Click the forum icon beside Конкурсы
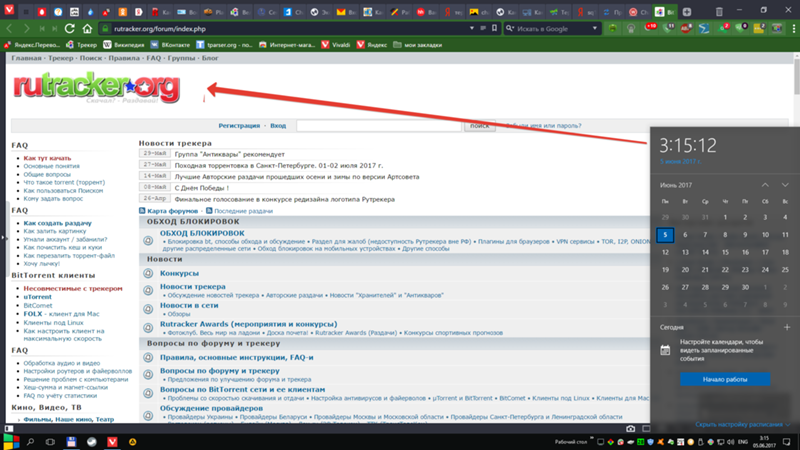 tap(148, 273)
